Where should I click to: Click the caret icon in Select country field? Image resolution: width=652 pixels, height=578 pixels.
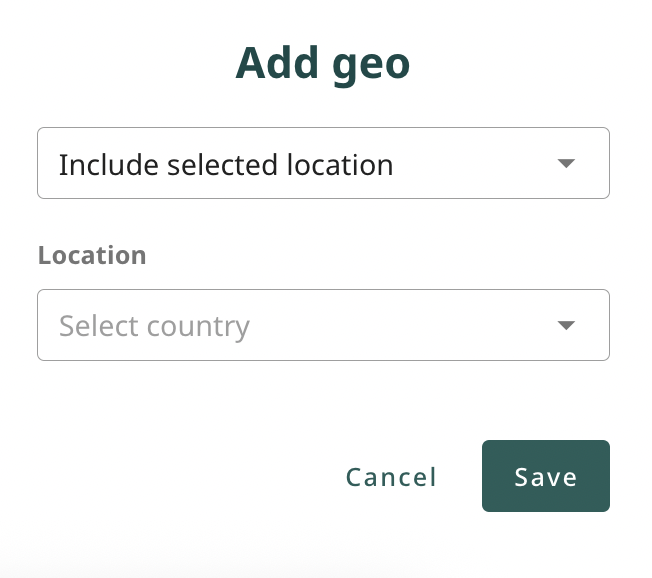(566, 325)
